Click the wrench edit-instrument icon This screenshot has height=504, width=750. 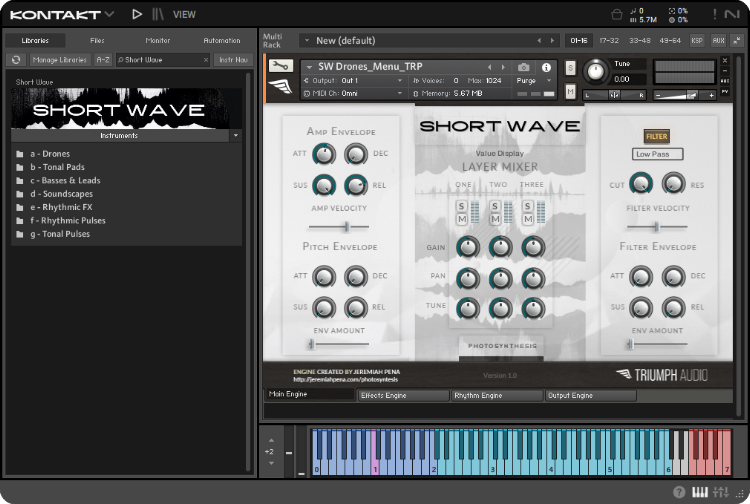click(x=281, y=67)
